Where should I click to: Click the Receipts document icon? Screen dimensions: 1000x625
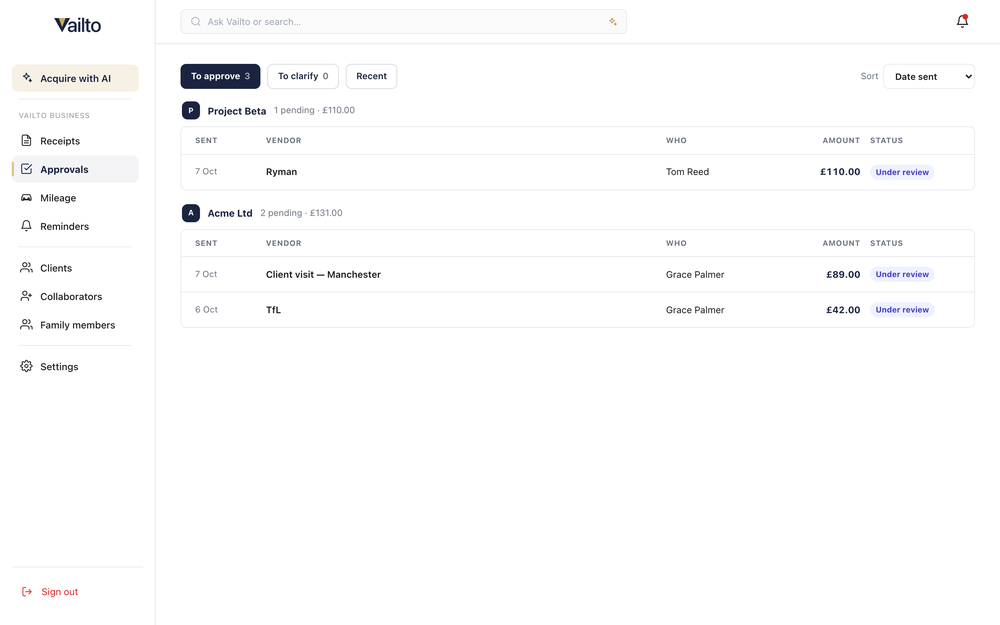pyautogui.click(x=26, y=140)
